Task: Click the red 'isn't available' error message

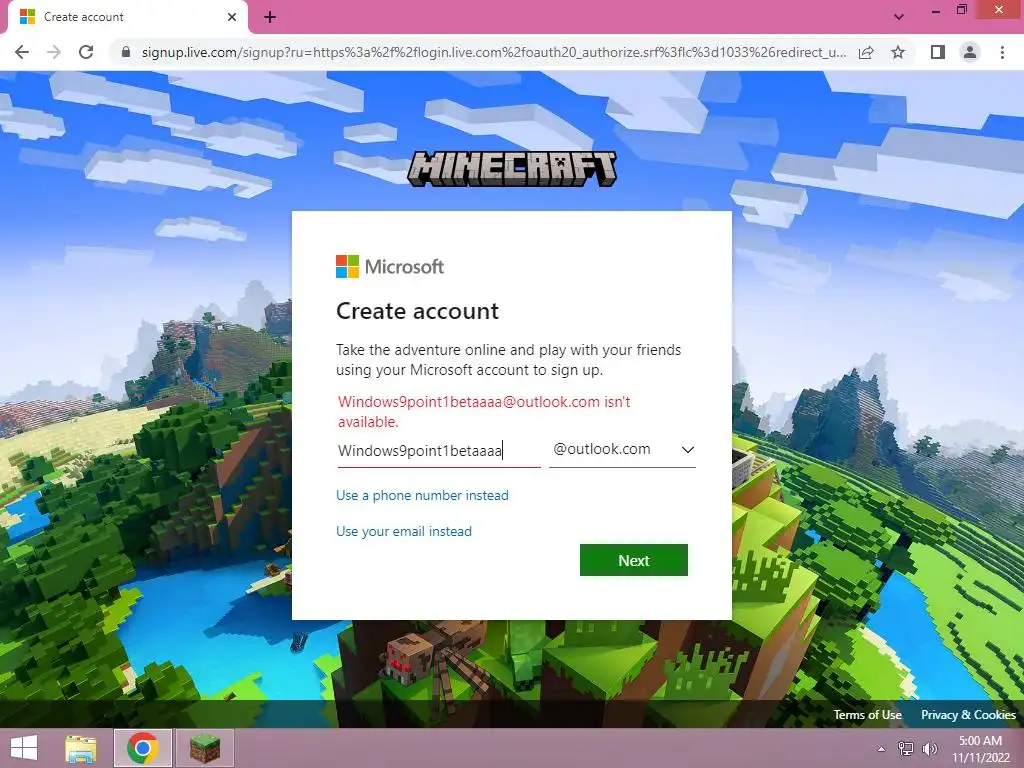Action: 484,411
